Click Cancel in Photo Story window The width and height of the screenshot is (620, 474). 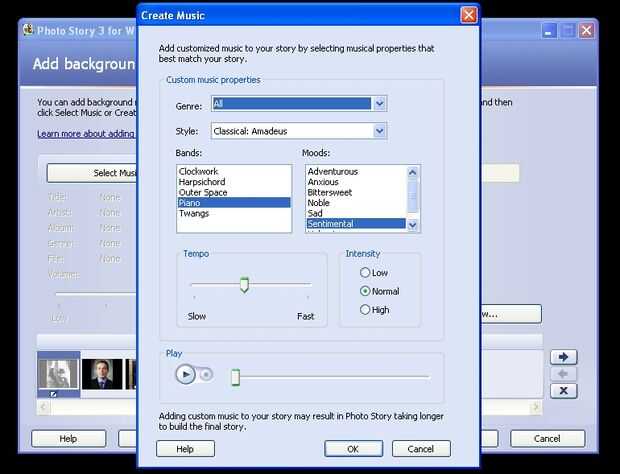[x=548, y=438]
